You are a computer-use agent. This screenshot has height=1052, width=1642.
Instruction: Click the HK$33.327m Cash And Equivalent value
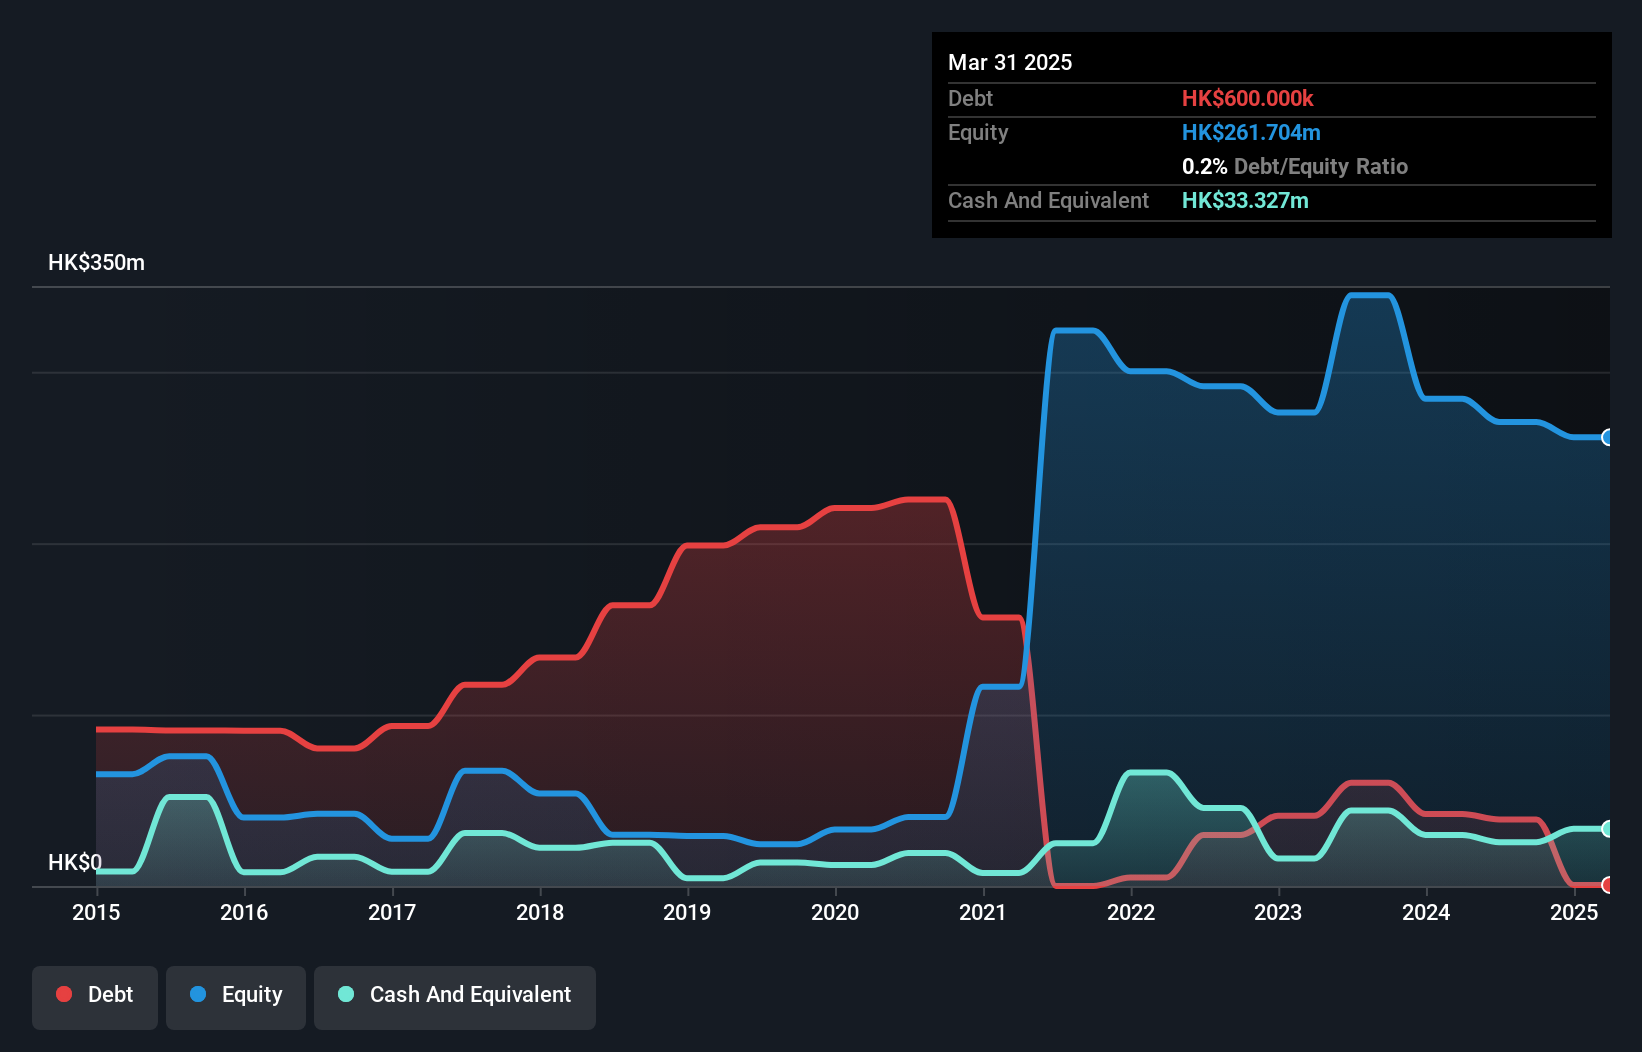[1245, 200]
